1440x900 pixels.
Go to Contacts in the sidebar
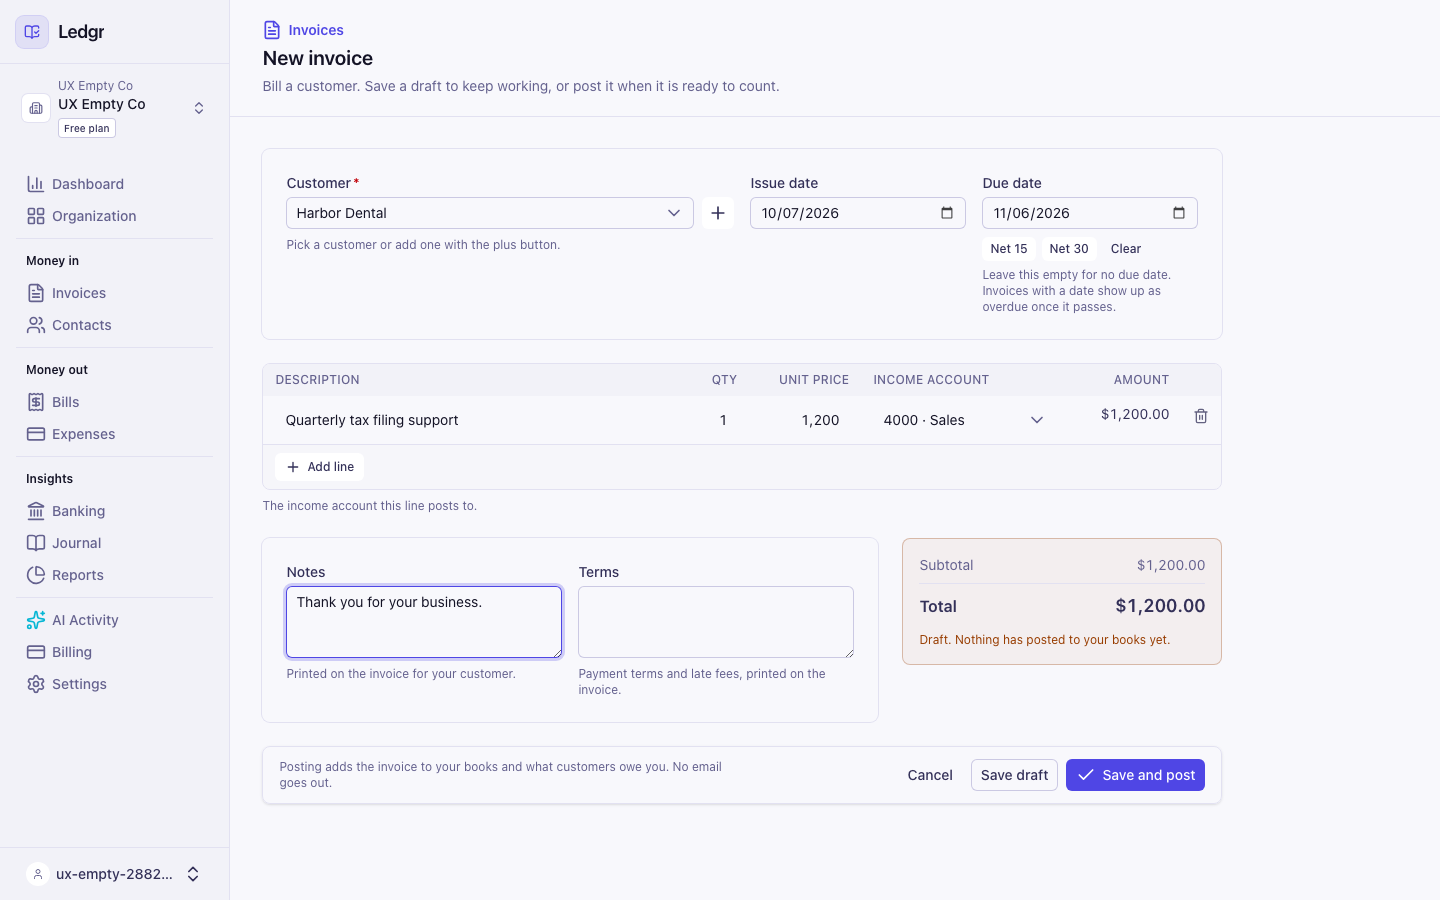tap(115, 325)
